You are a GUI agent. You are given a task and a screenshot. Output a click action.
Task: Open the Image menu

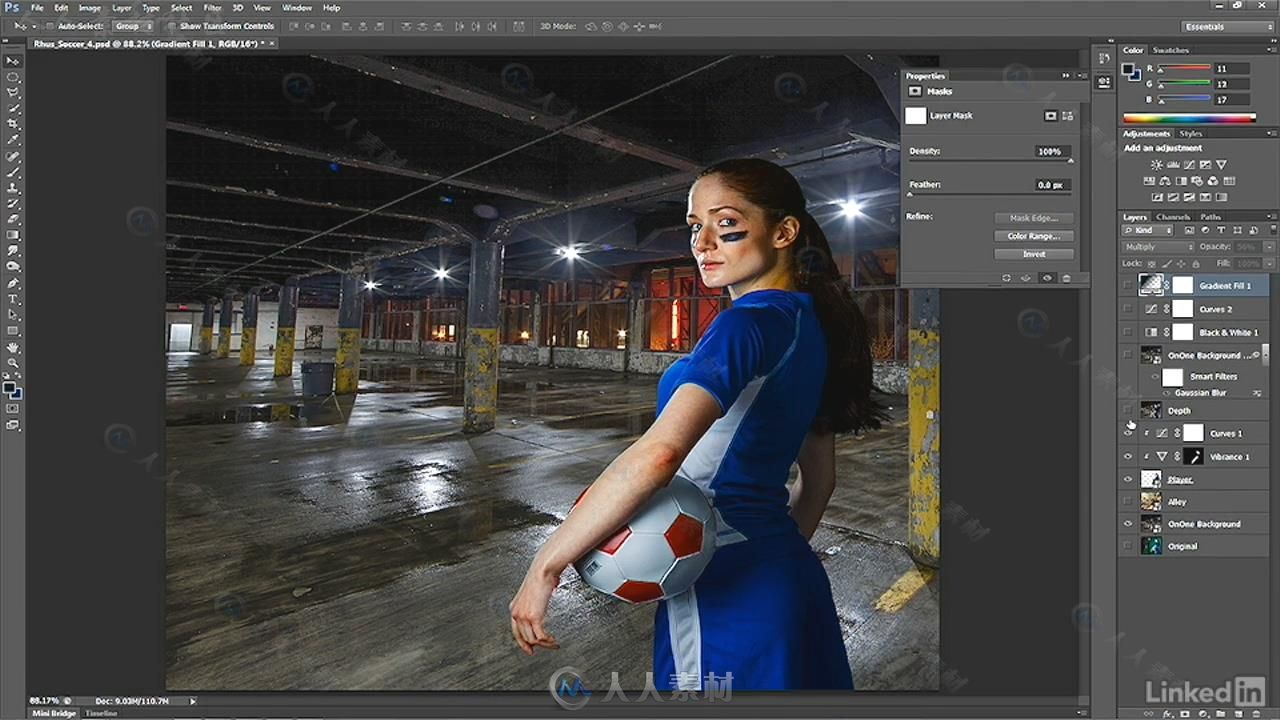click(90, 8)
